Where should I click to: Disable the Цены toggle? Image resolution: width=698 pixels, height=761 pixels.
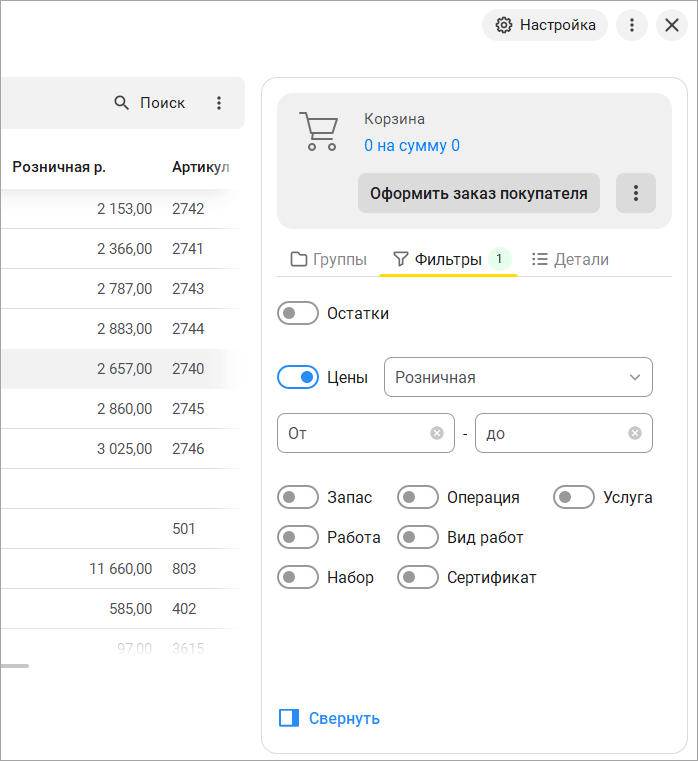(298, 377)
